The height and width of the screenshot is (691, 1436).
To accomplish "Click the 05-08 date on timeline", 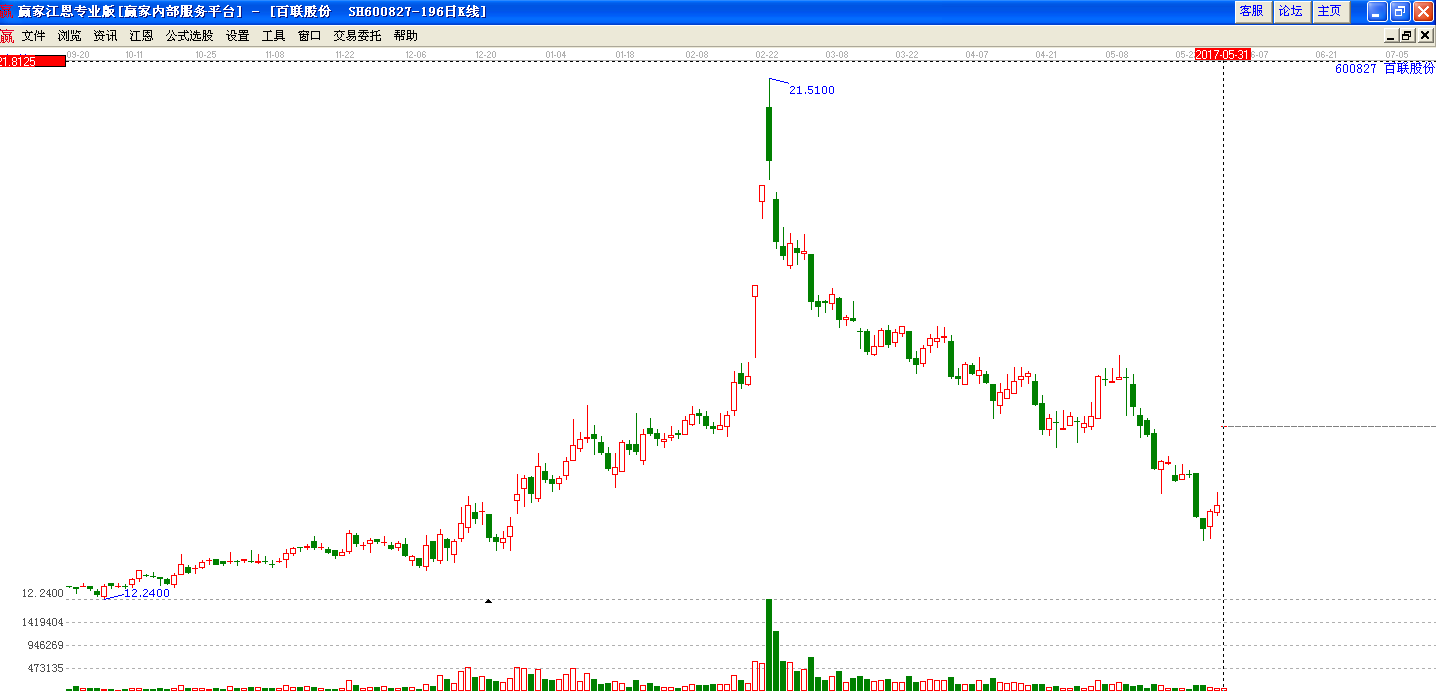I will 1117,54.
